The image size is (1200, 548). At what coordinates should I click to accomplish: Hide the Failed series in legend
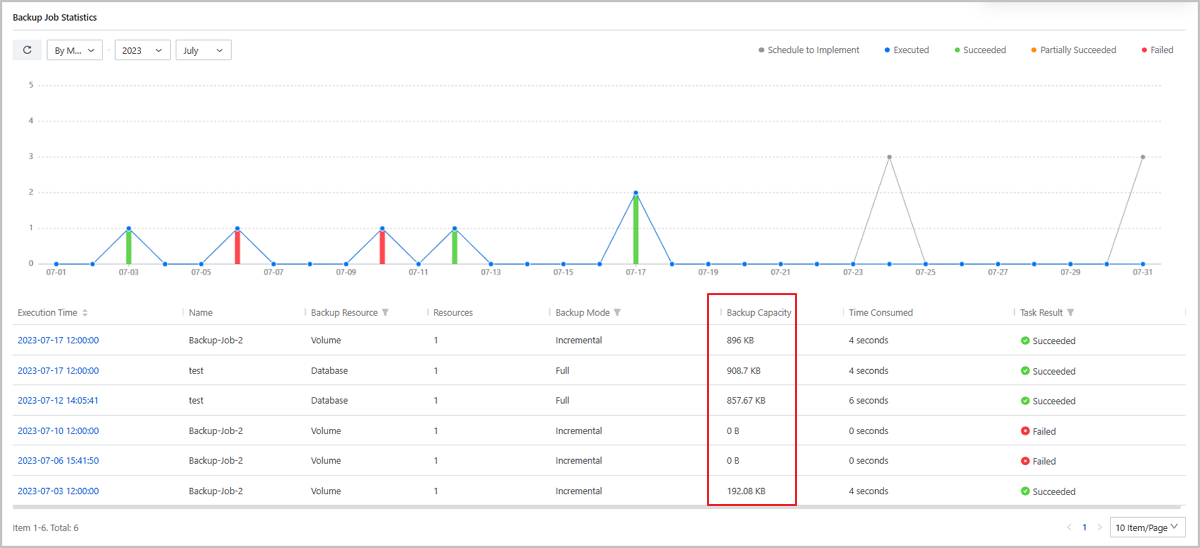[1156, 50]
